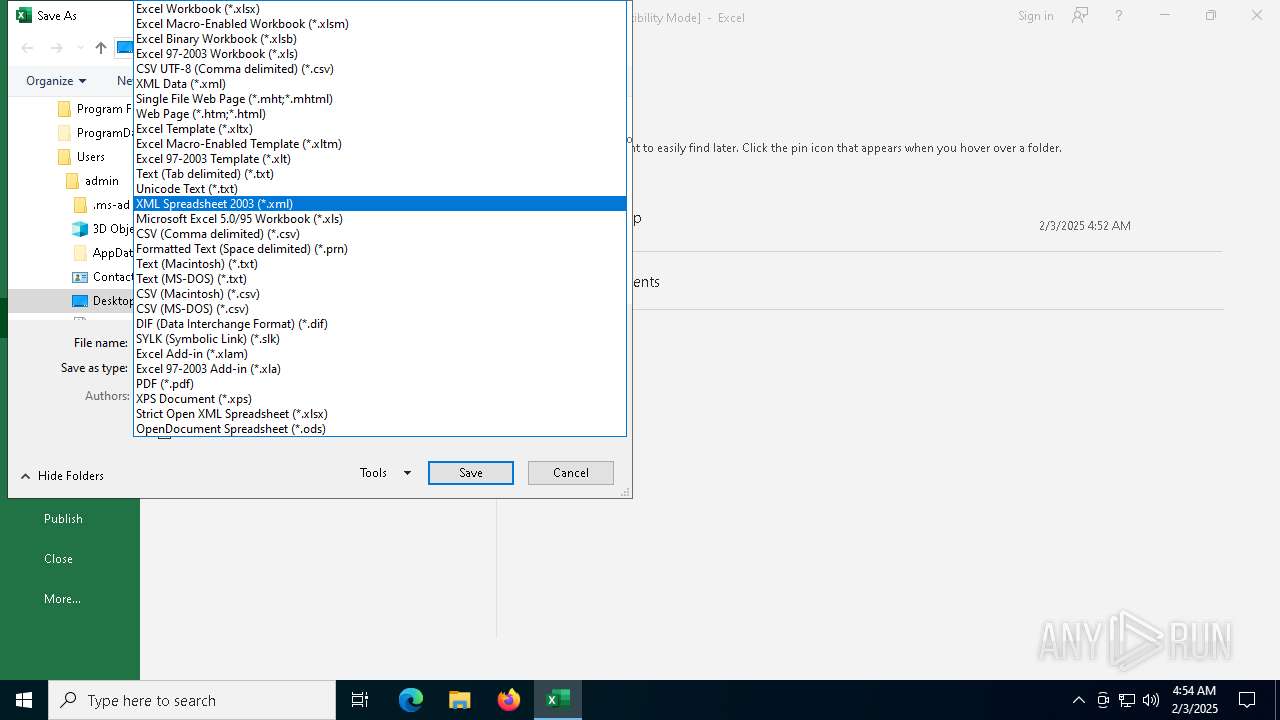Select Desktop folder in tree
This screenshot has height=720, width=1280.
pyautogui.click(x=102, y=301)
